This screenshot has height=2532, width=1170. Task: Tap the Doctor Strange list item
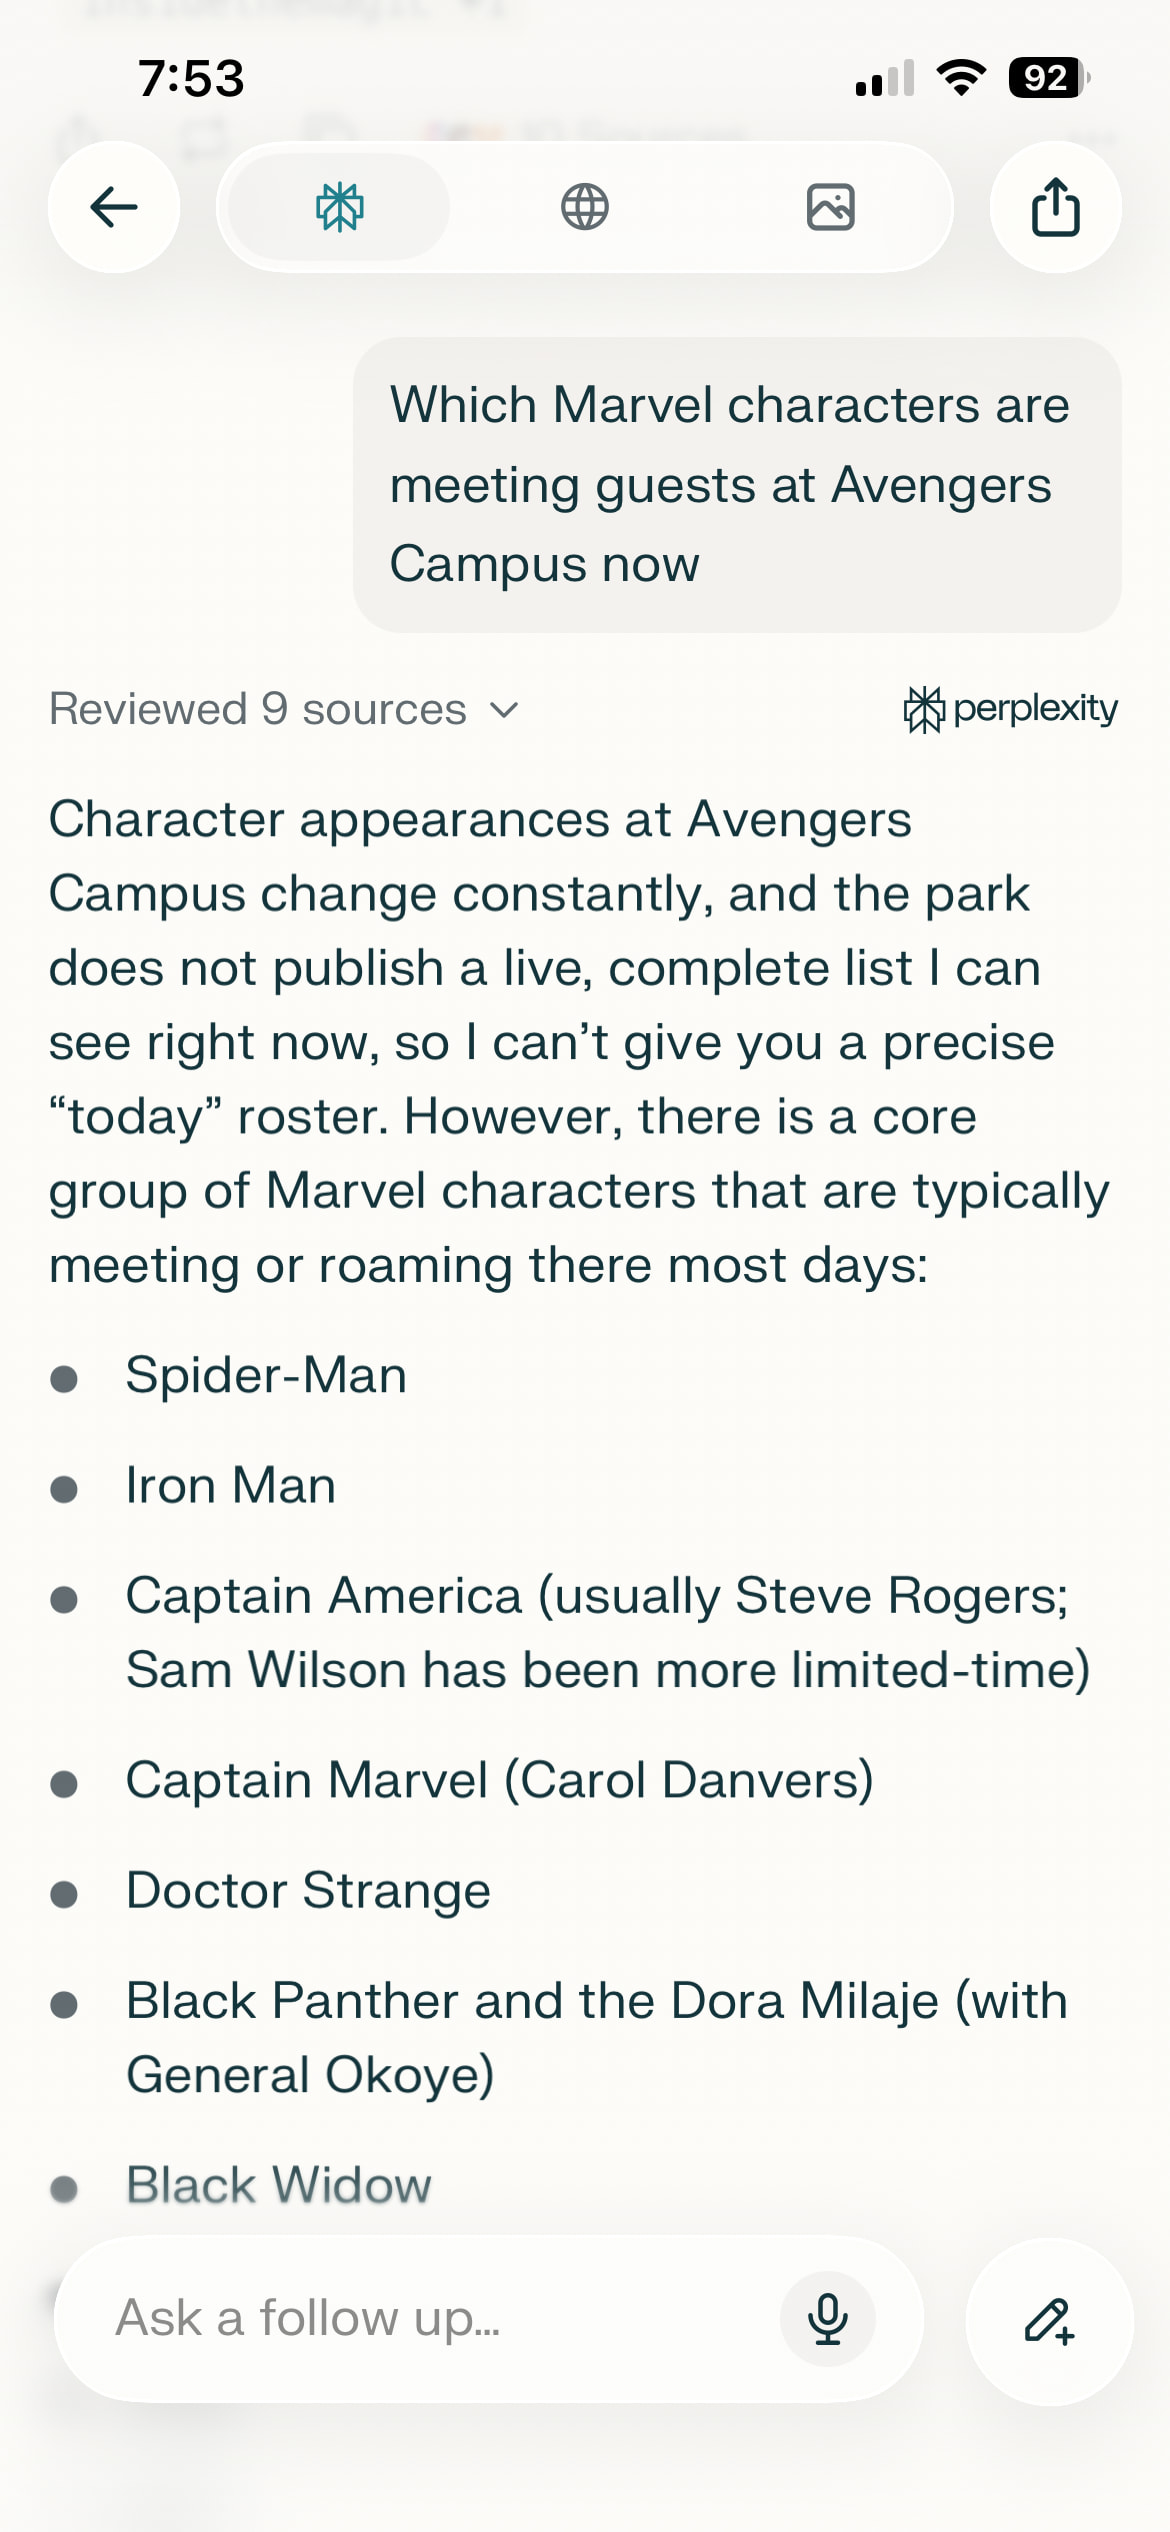pos(308,1891)
